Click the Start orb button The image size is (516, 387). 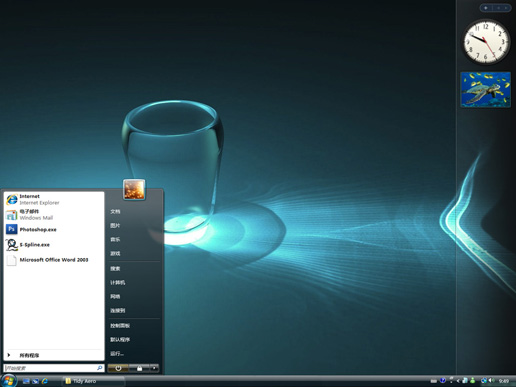coord(8,380)
